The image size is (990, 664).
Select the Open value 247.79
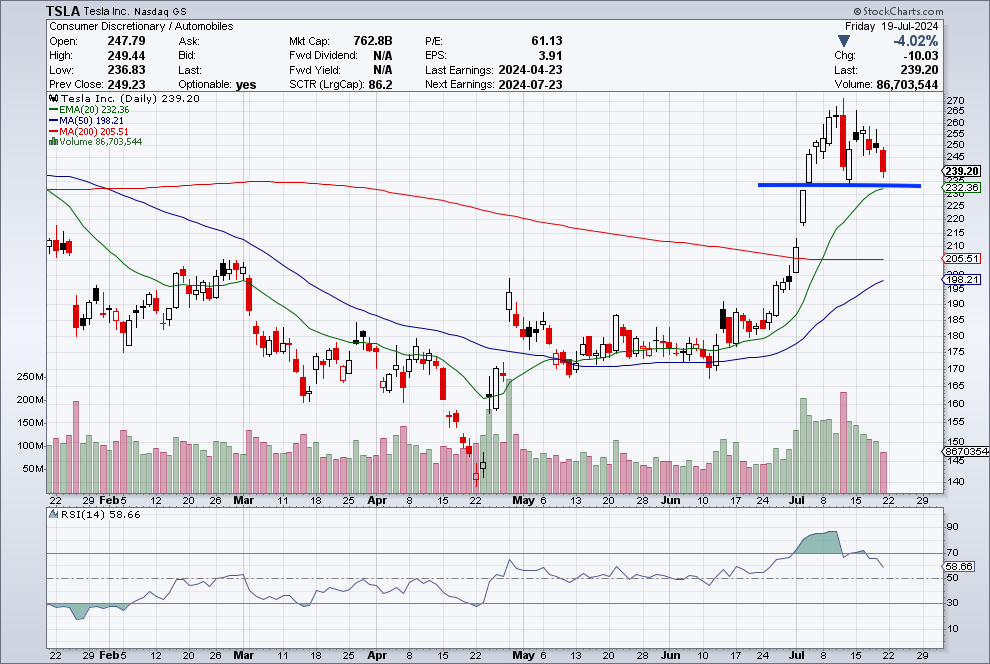click(x=126, y=40)
